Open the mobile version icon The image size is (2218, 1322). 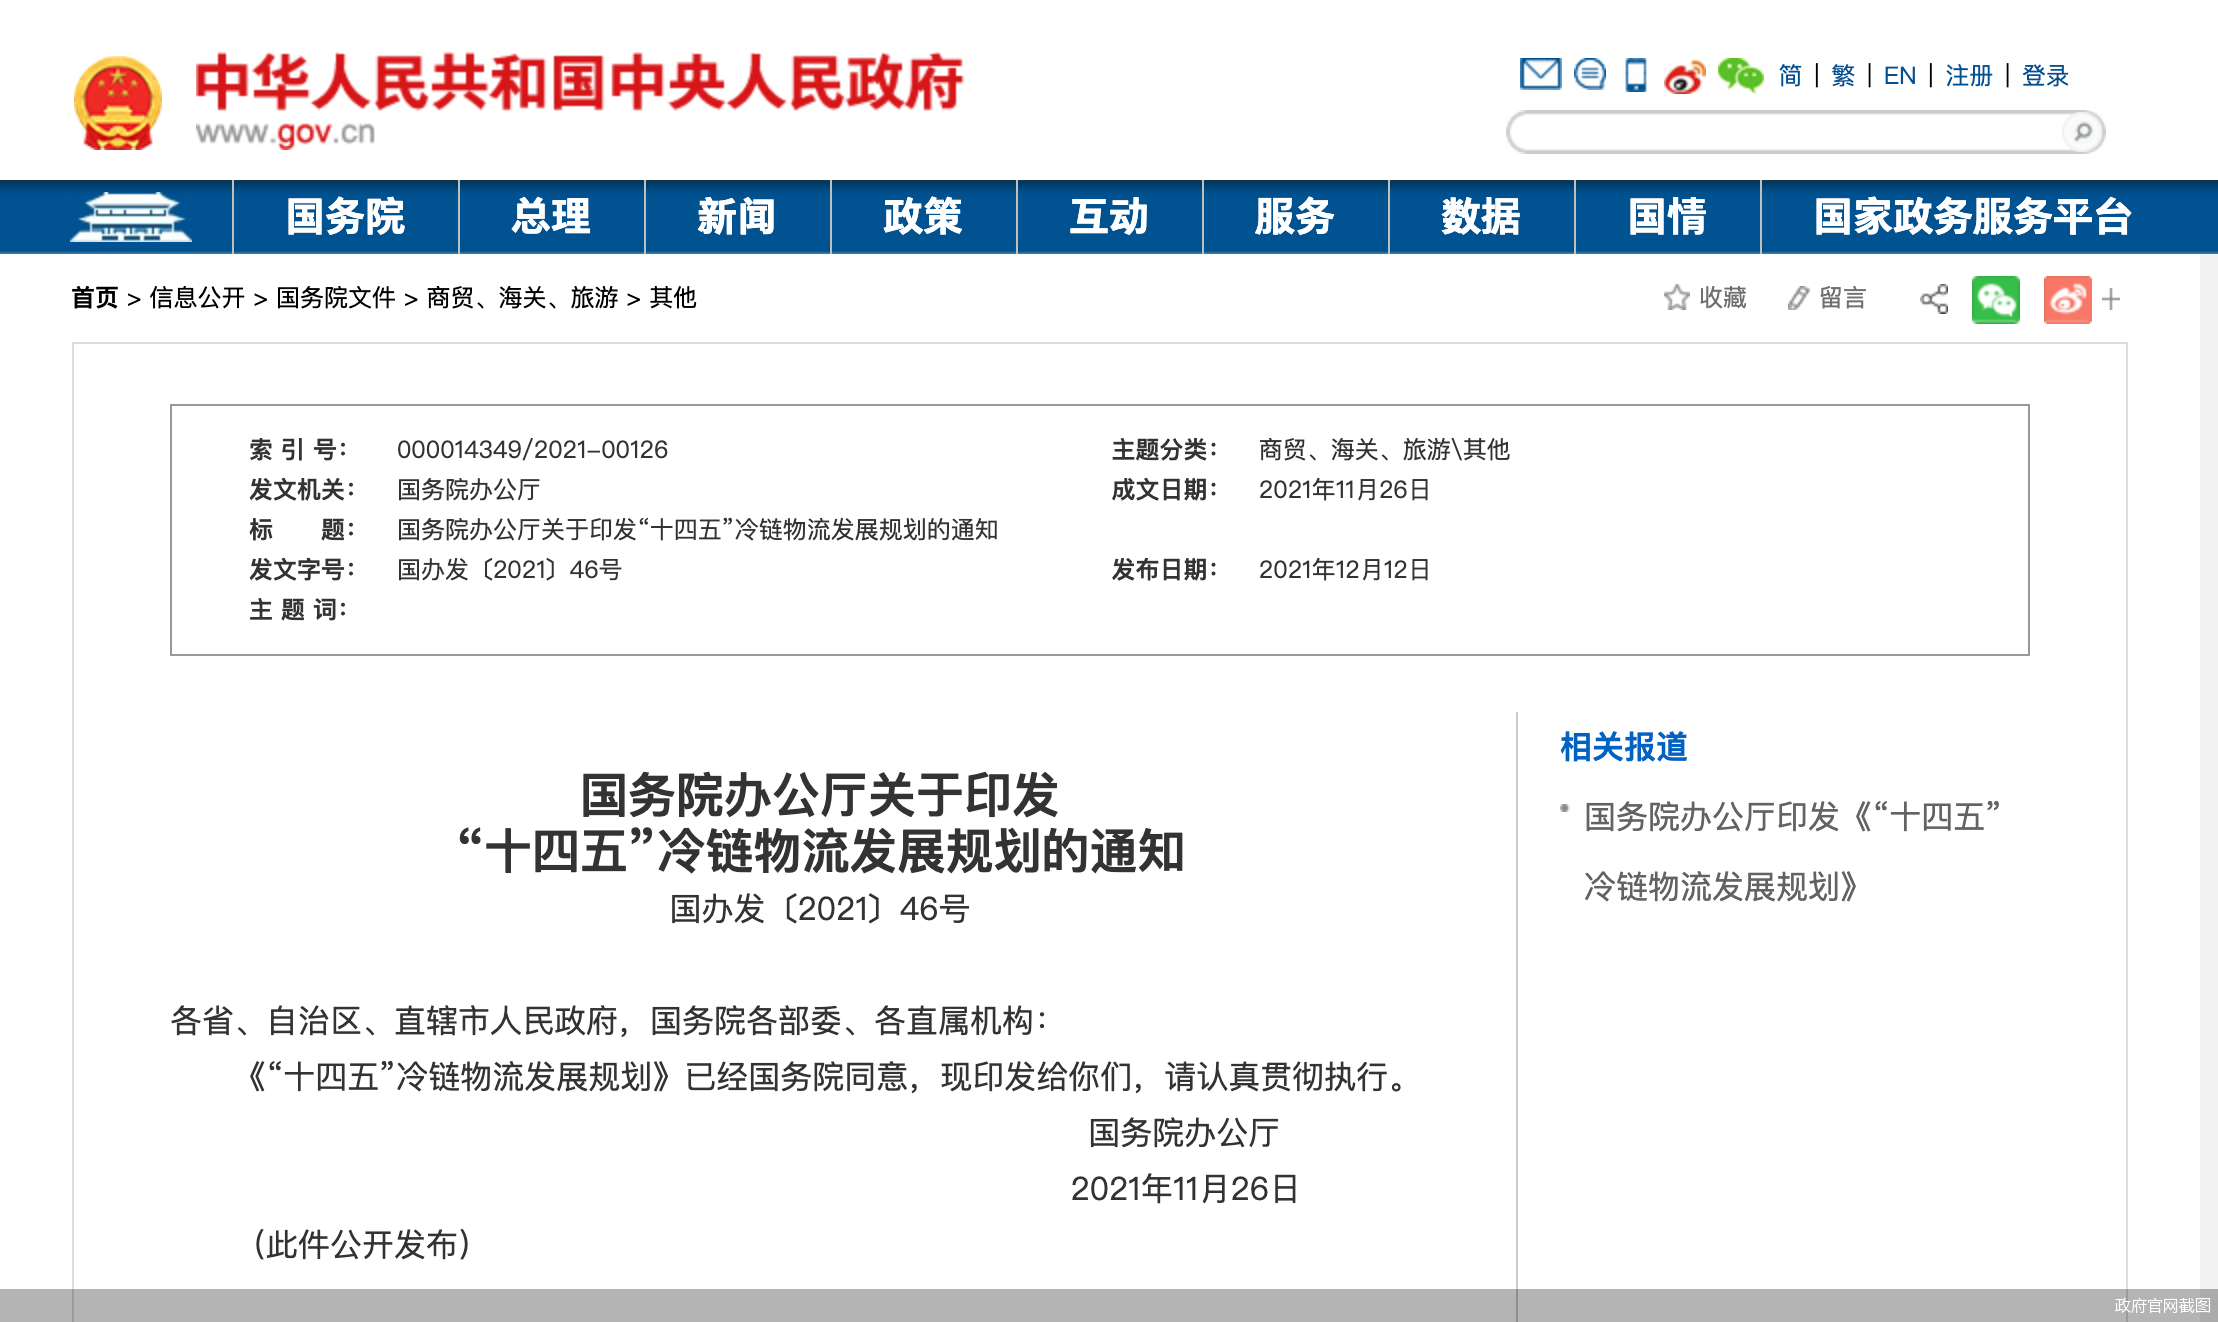(x=1637, y=74)
